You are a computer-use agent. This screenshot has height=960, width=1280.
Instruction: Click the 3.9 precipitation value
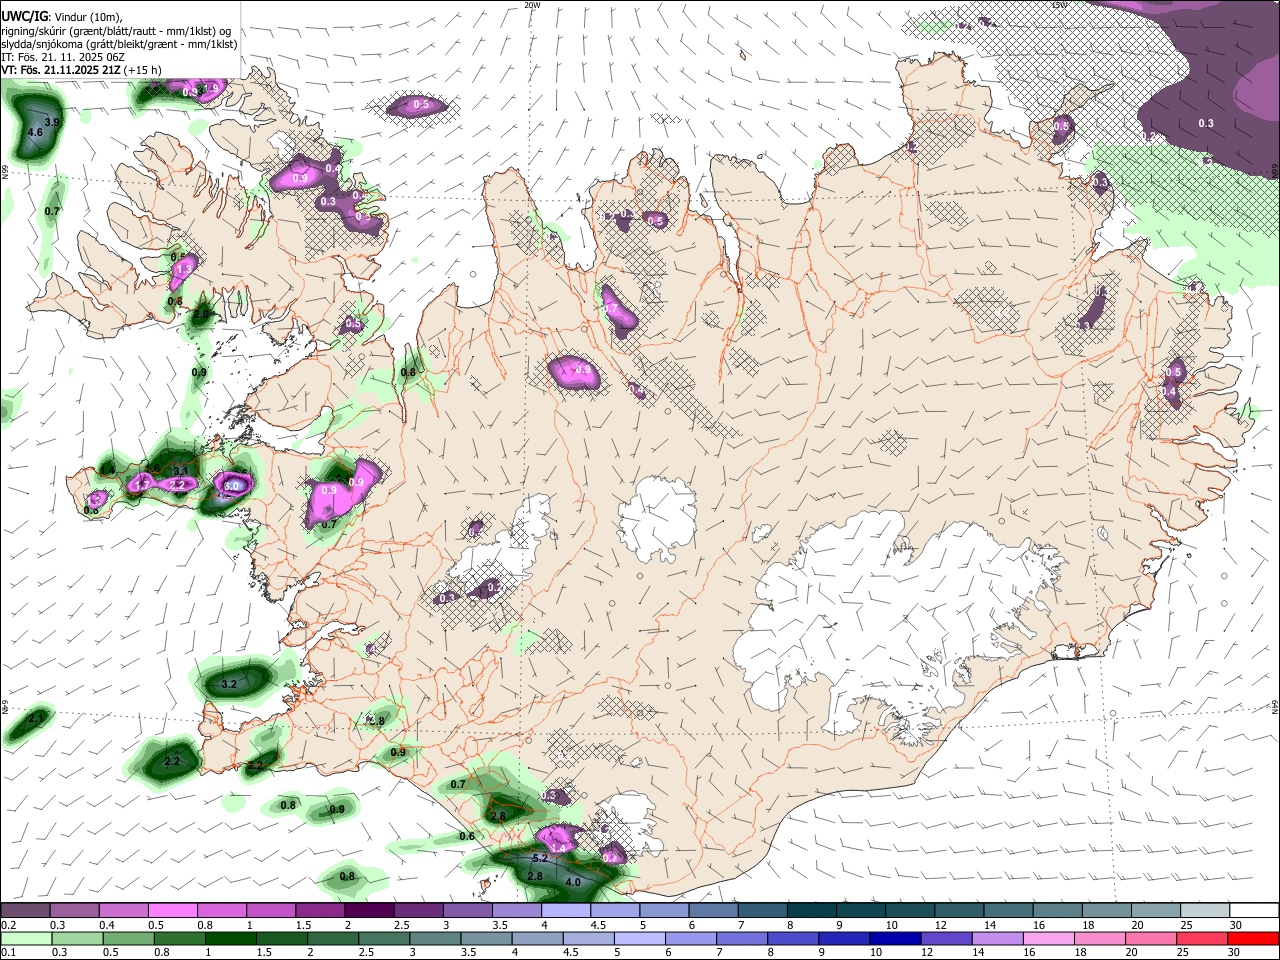click(x=53, y=122)
